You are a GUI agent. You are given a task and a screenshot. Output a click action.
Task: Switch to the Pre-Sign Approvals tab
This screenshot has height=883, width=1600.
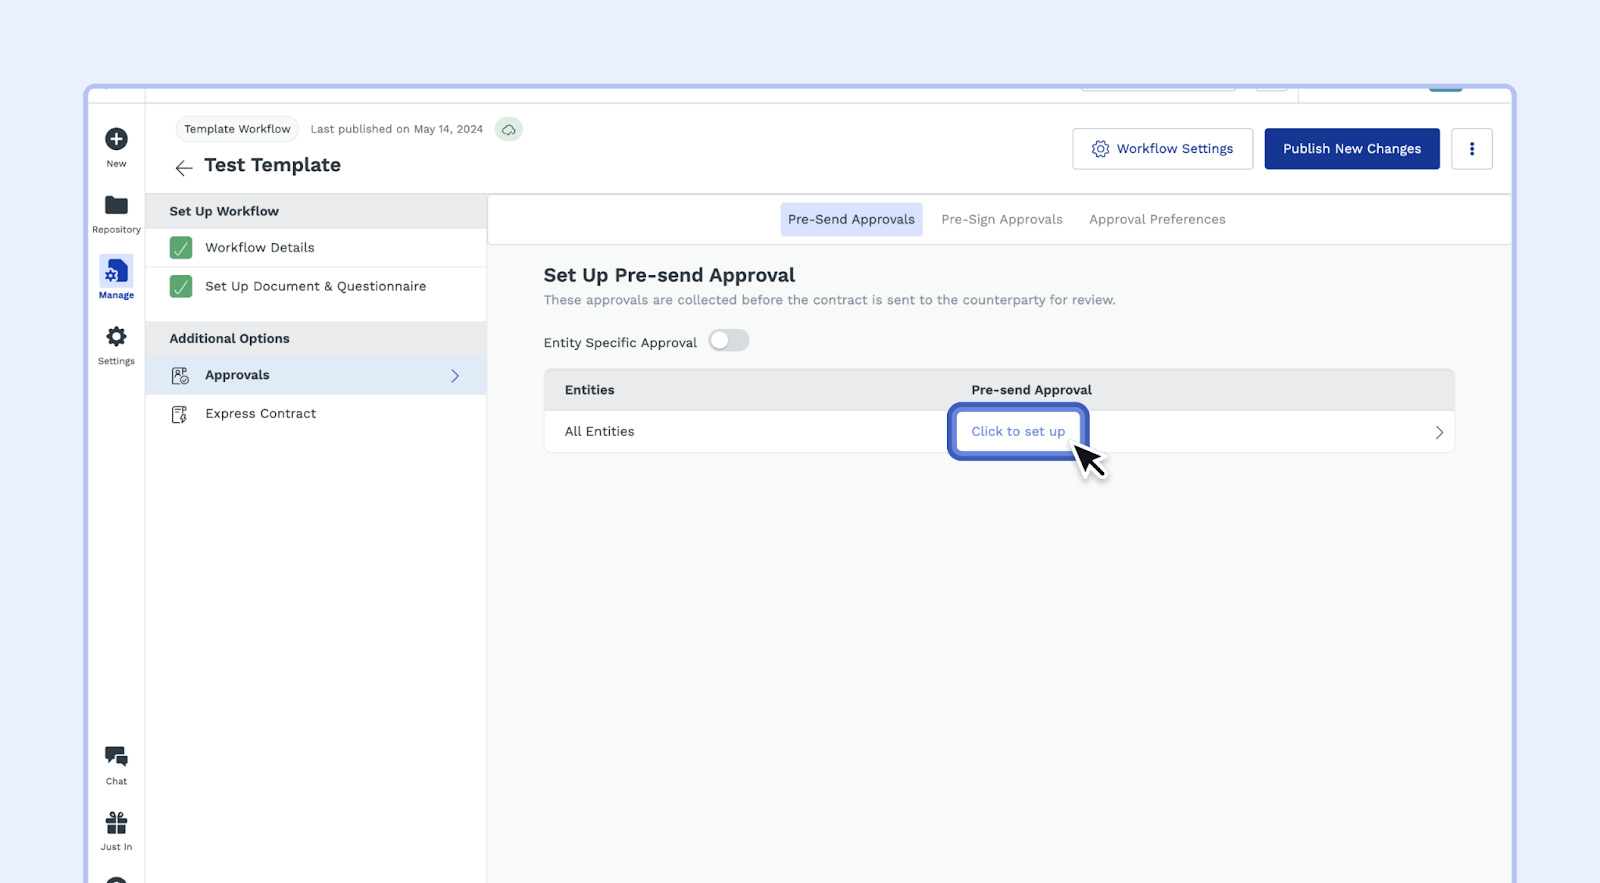point(1001,220)
